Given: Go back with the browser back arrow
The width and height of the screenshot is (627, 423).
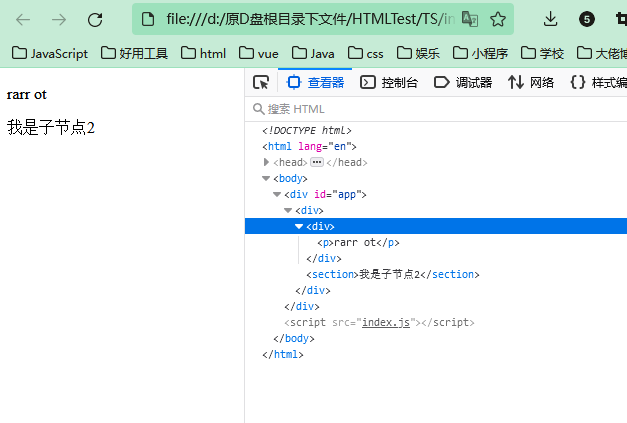Looking at the screenshot, I should (x=23, y=19).
